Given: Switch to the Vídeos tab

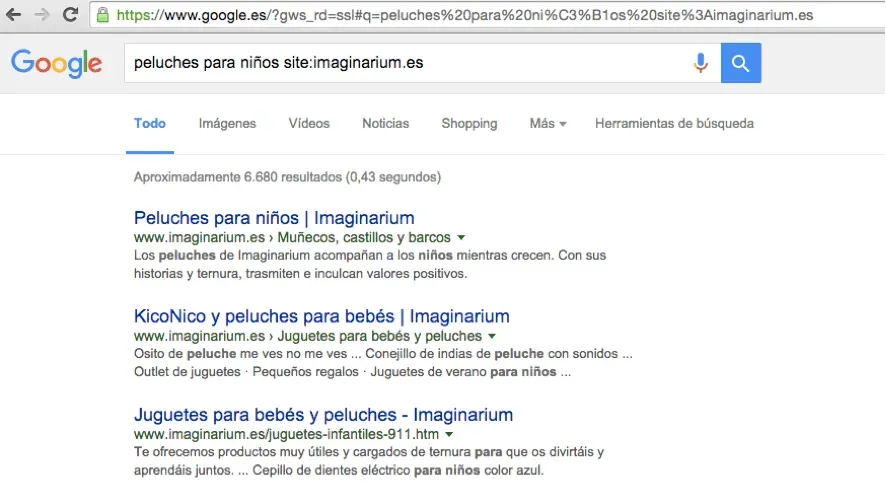Looking at the screenshot, I should tap(309, 123).
